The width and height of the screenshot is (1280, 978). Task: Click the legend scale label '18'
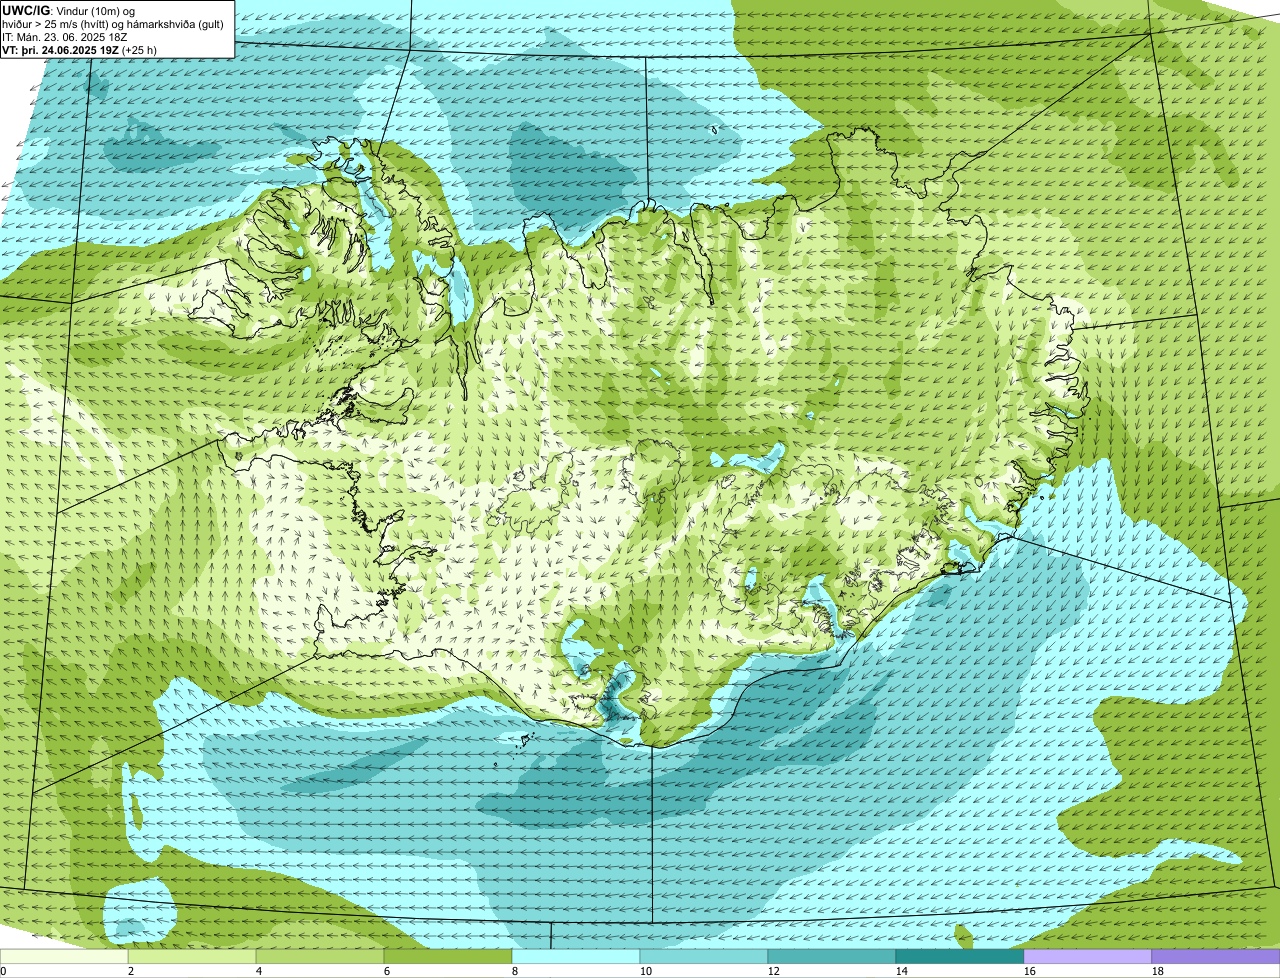point(1158,971)
